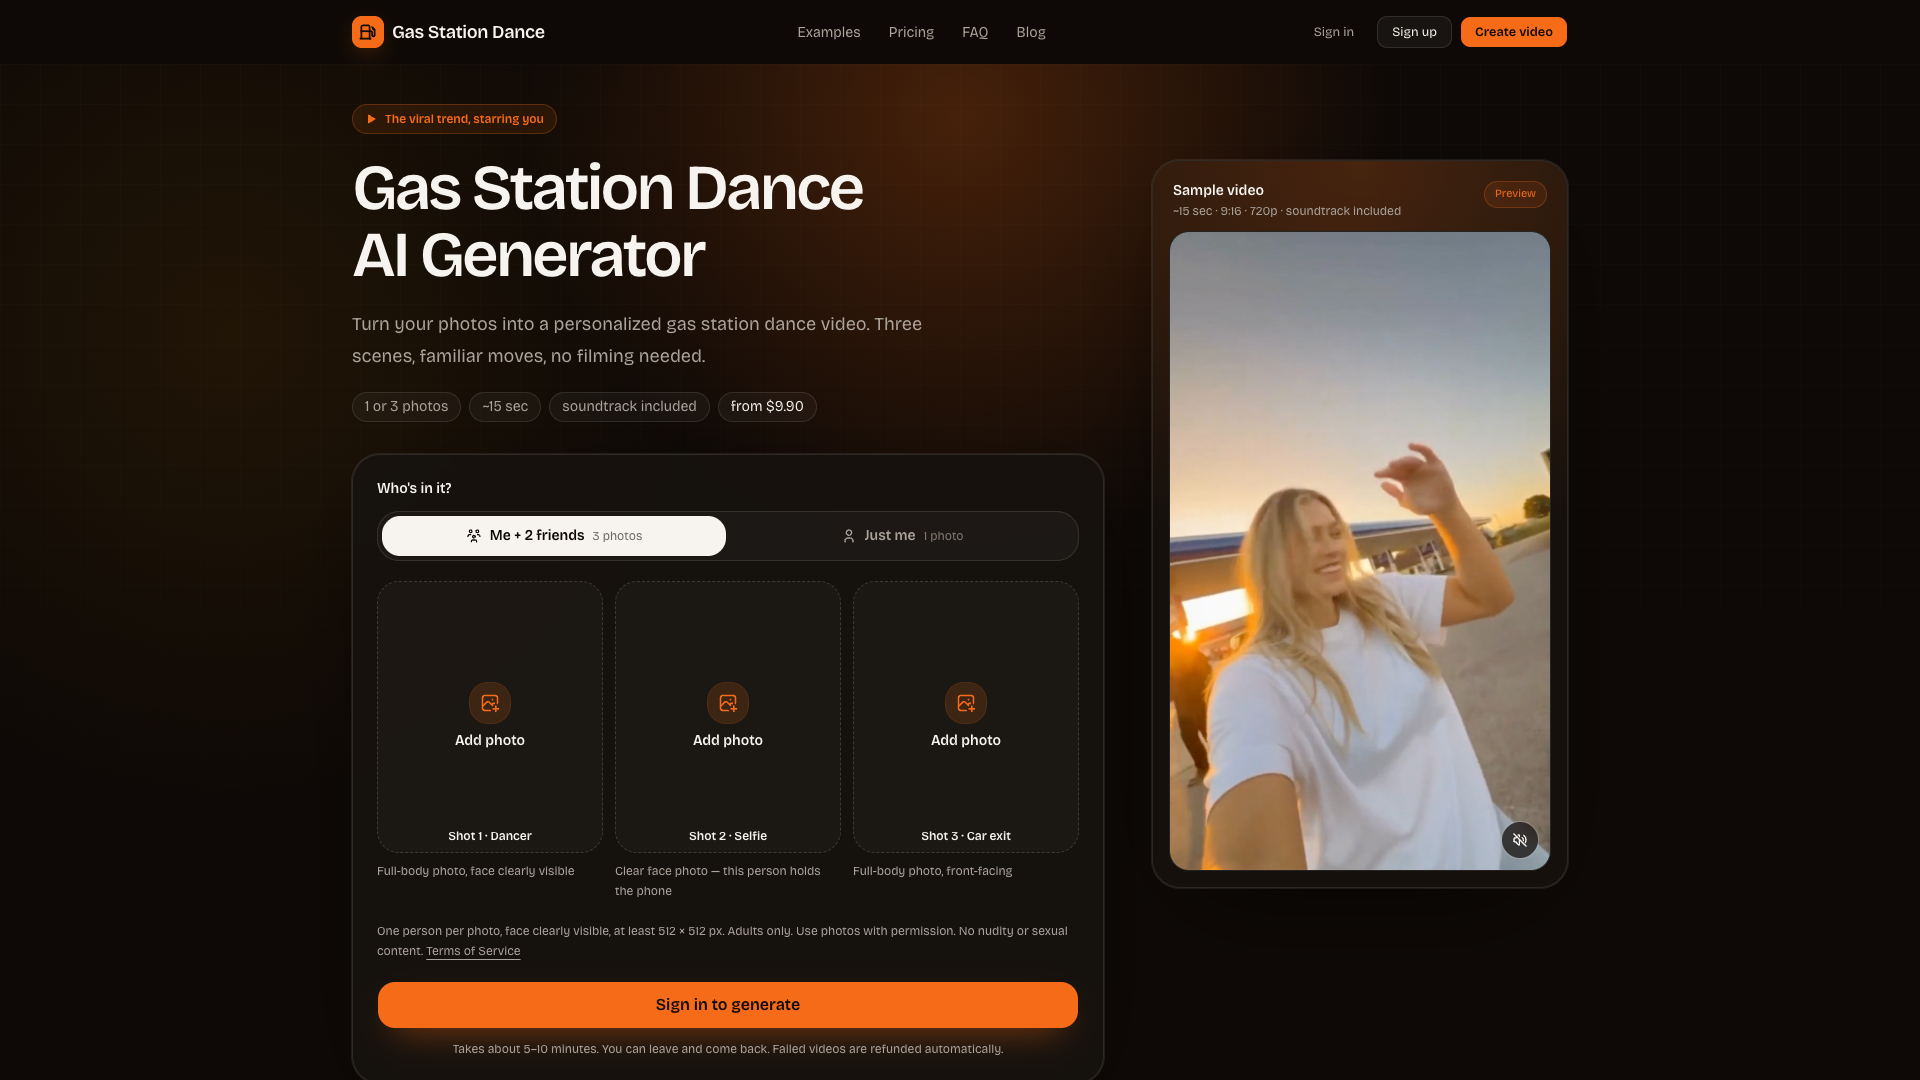Click the 'soundtrack included' chip
Viewport: 1920px width, 1080px height.
point(629,407)
